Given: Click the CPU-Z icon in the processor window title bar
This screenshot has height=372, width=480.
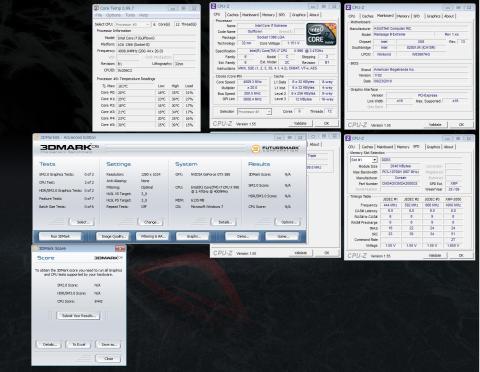Looking at the screenshot, I should (x=214, y=6).
